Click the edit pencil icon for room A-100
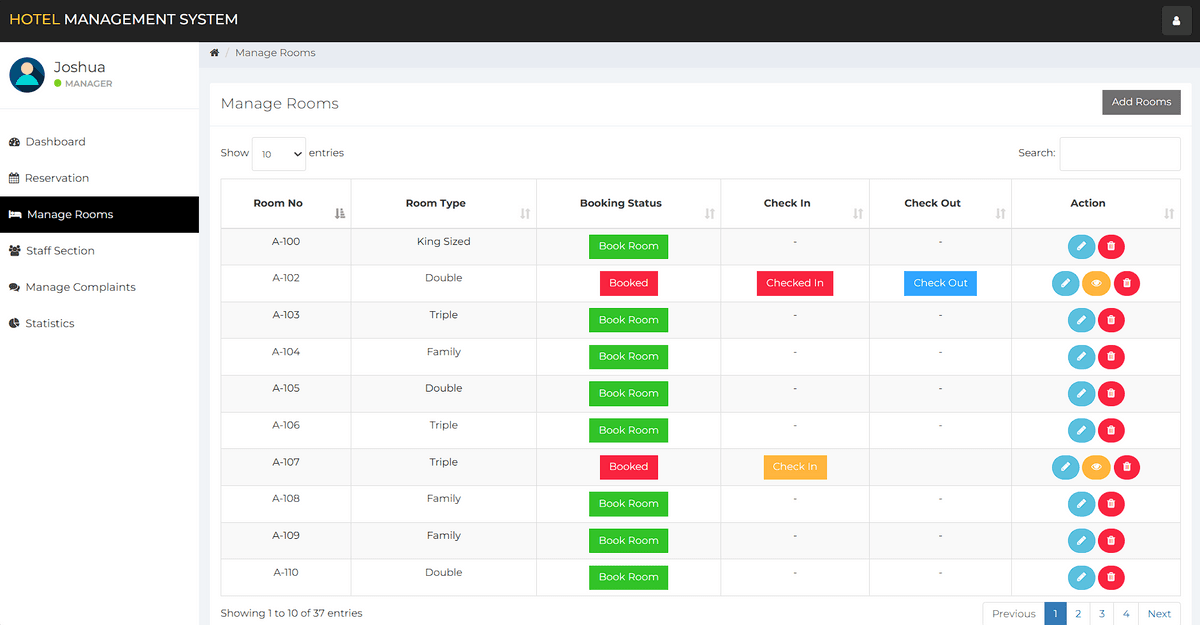The width and height of the screenshot is (1200, 625). click(x=1081, y=247)
